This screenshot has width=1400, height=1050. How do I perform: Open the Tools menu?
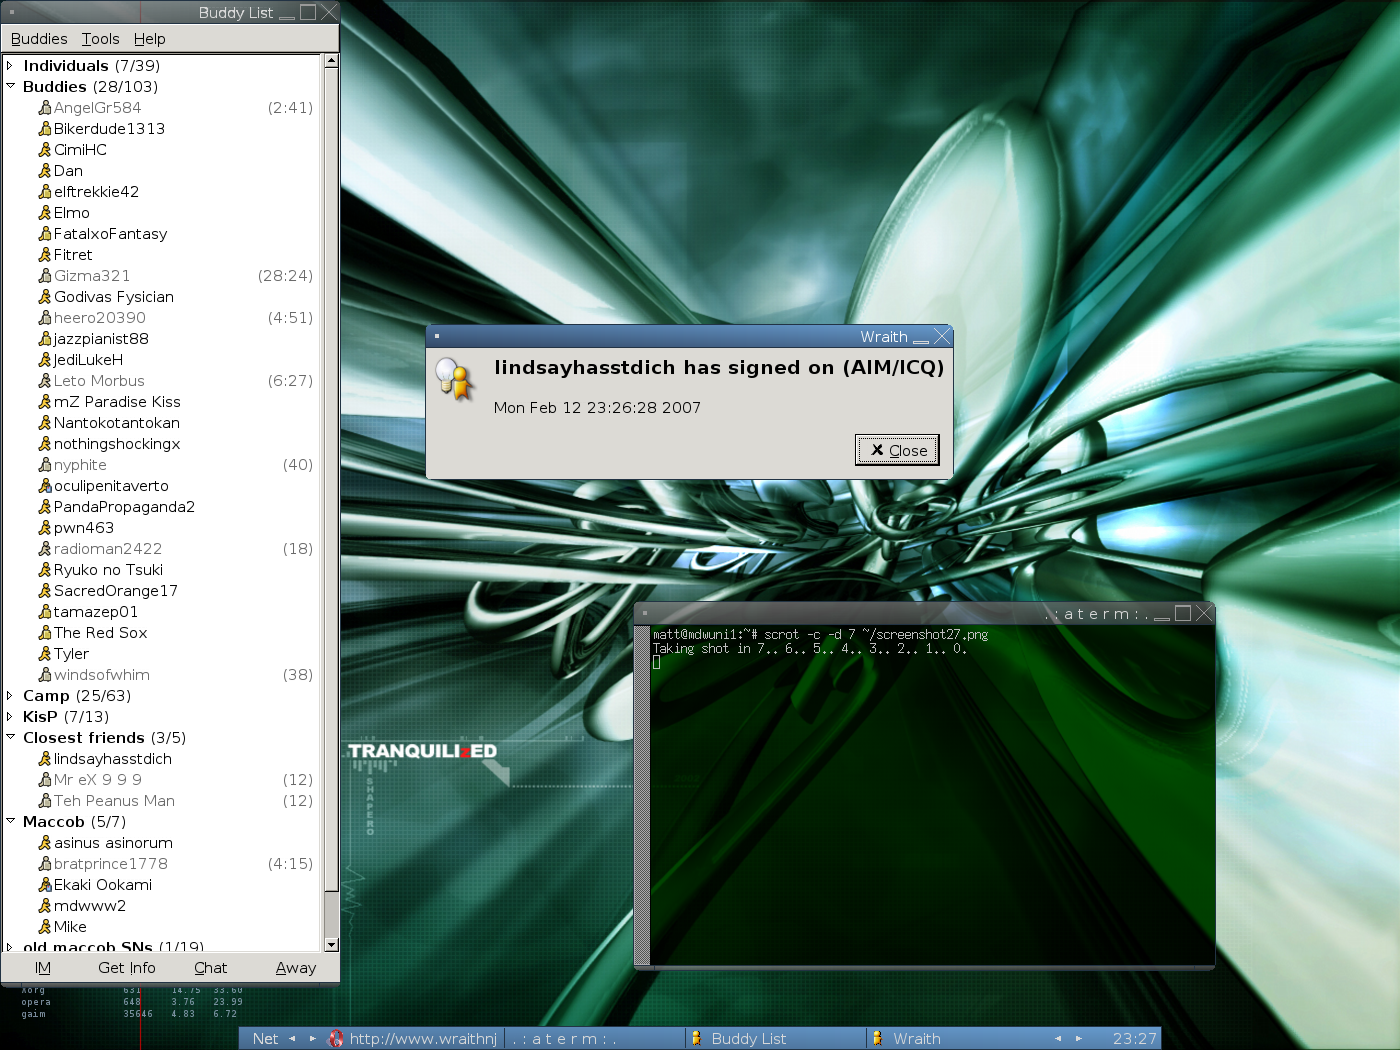point(100,39)
